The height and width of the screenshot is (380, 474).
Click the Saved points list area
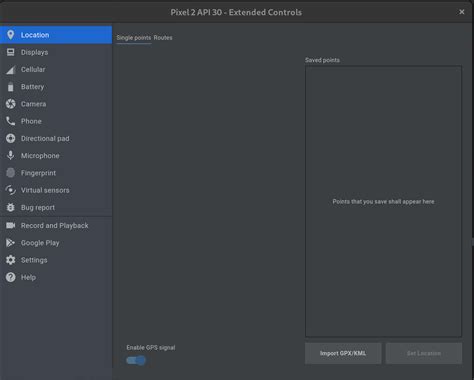(x=383, y=201)
